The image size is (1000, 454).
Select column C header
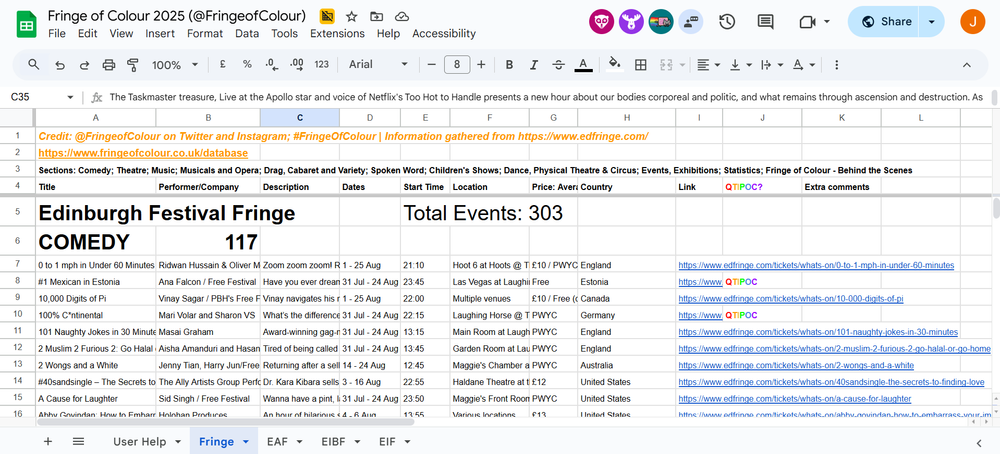pos(300,117)
